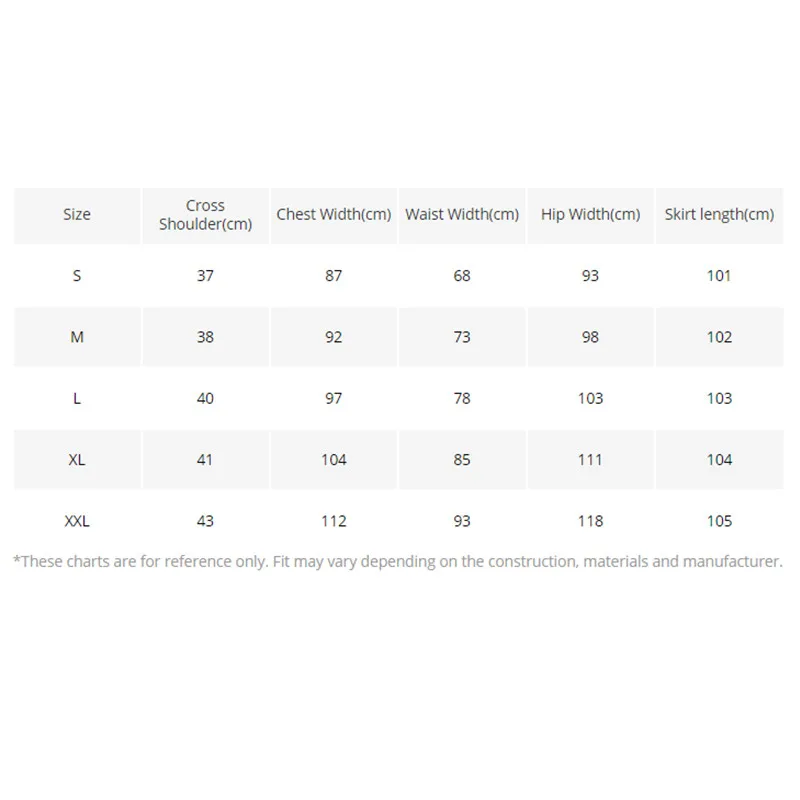Click the reference-only disclaimer text below the table

[x=398, y=562]
